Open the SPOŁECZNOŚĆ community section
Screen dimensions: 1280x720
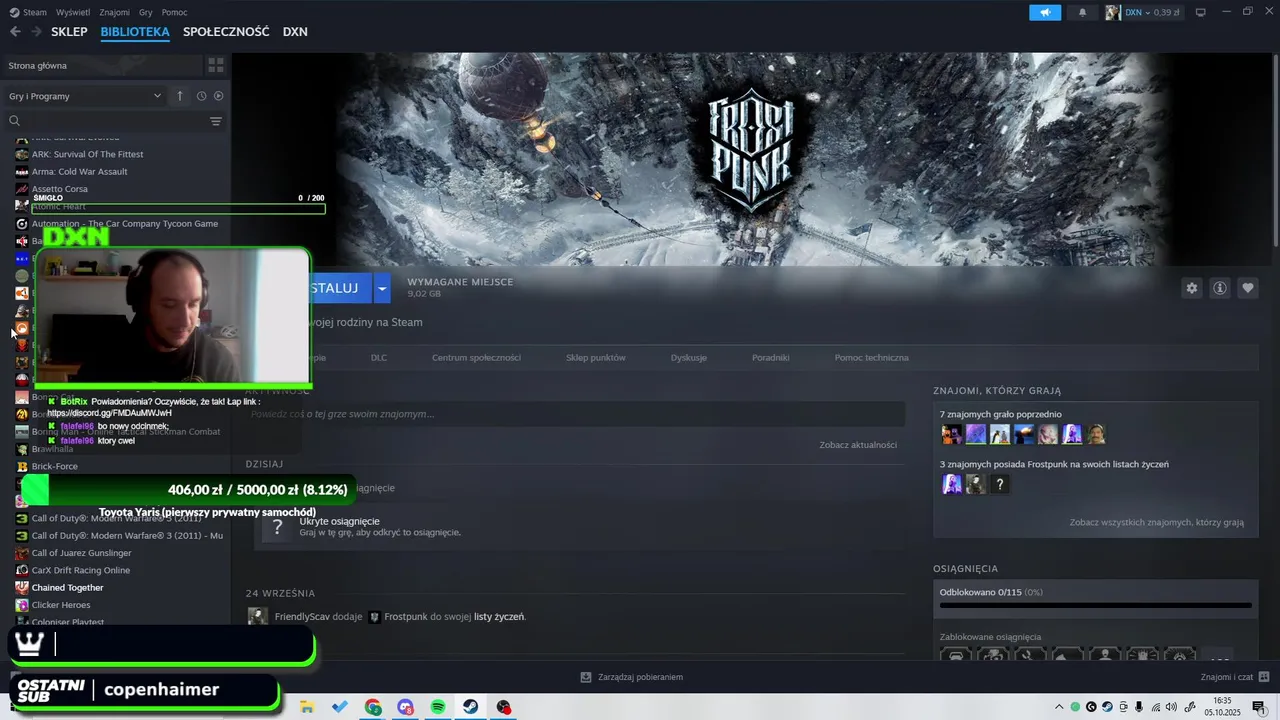(226, 32)
